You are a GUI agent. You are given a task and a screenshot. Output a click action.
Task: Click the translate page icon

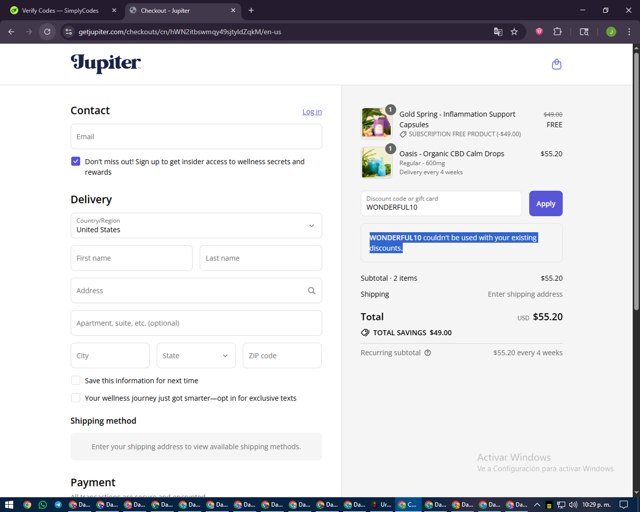pyautogui.click(x=498, y=32)
